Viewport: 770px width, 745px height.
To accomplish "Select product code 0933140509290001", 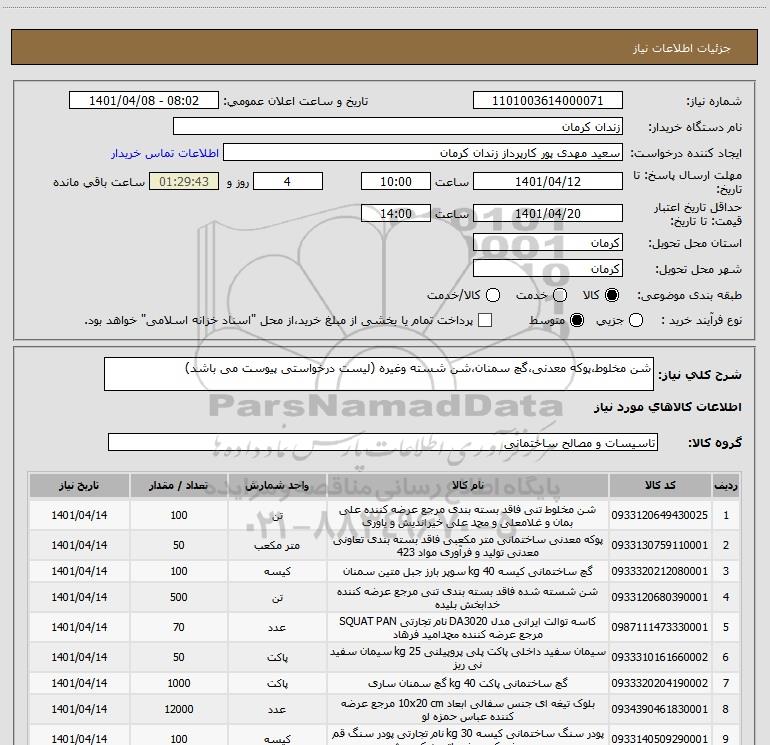I will [x=660, y=739].
